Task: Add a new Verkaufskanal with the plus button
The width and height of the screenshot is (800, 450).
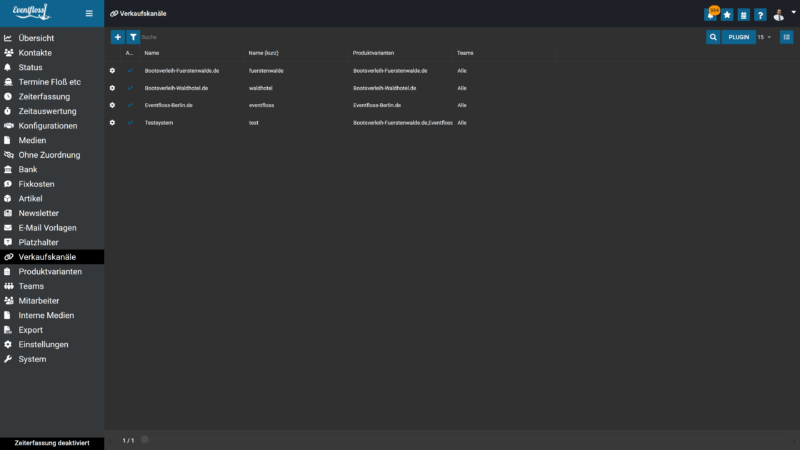Action: click(x=117, y=37)
